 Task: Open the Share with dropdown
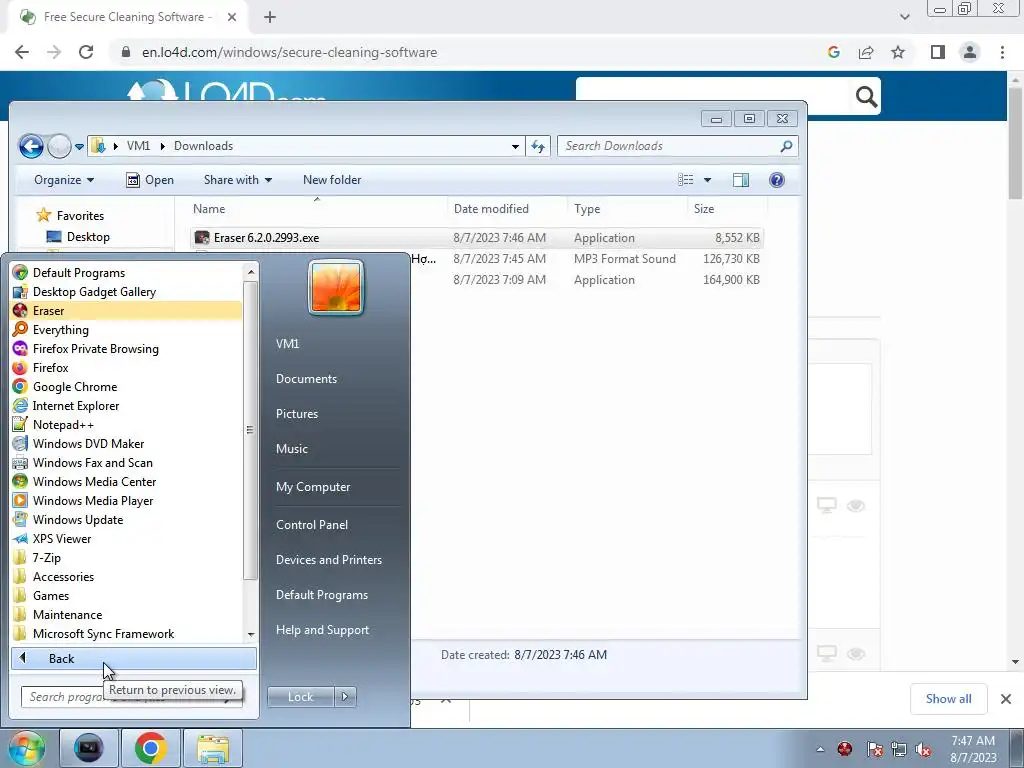[238, 180]
